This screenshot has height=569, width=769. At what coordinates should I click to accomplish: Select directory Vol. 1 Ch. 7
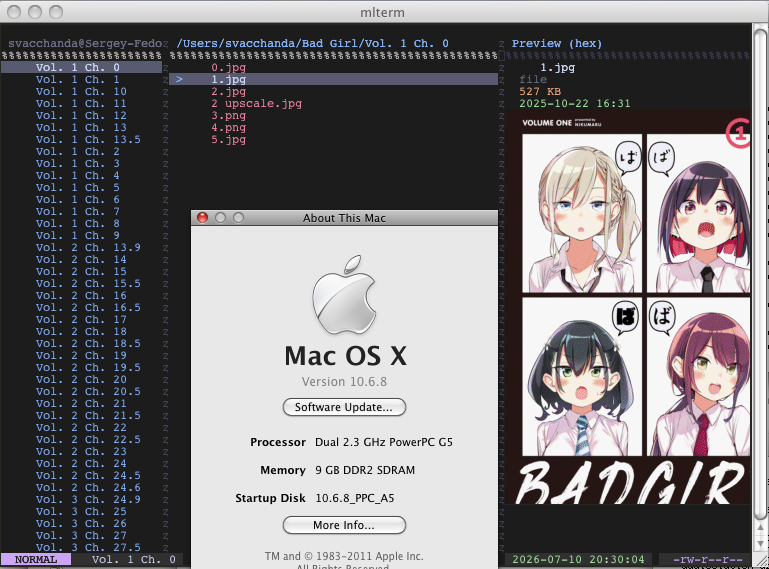pyautogui.click(x=77, y=211)
